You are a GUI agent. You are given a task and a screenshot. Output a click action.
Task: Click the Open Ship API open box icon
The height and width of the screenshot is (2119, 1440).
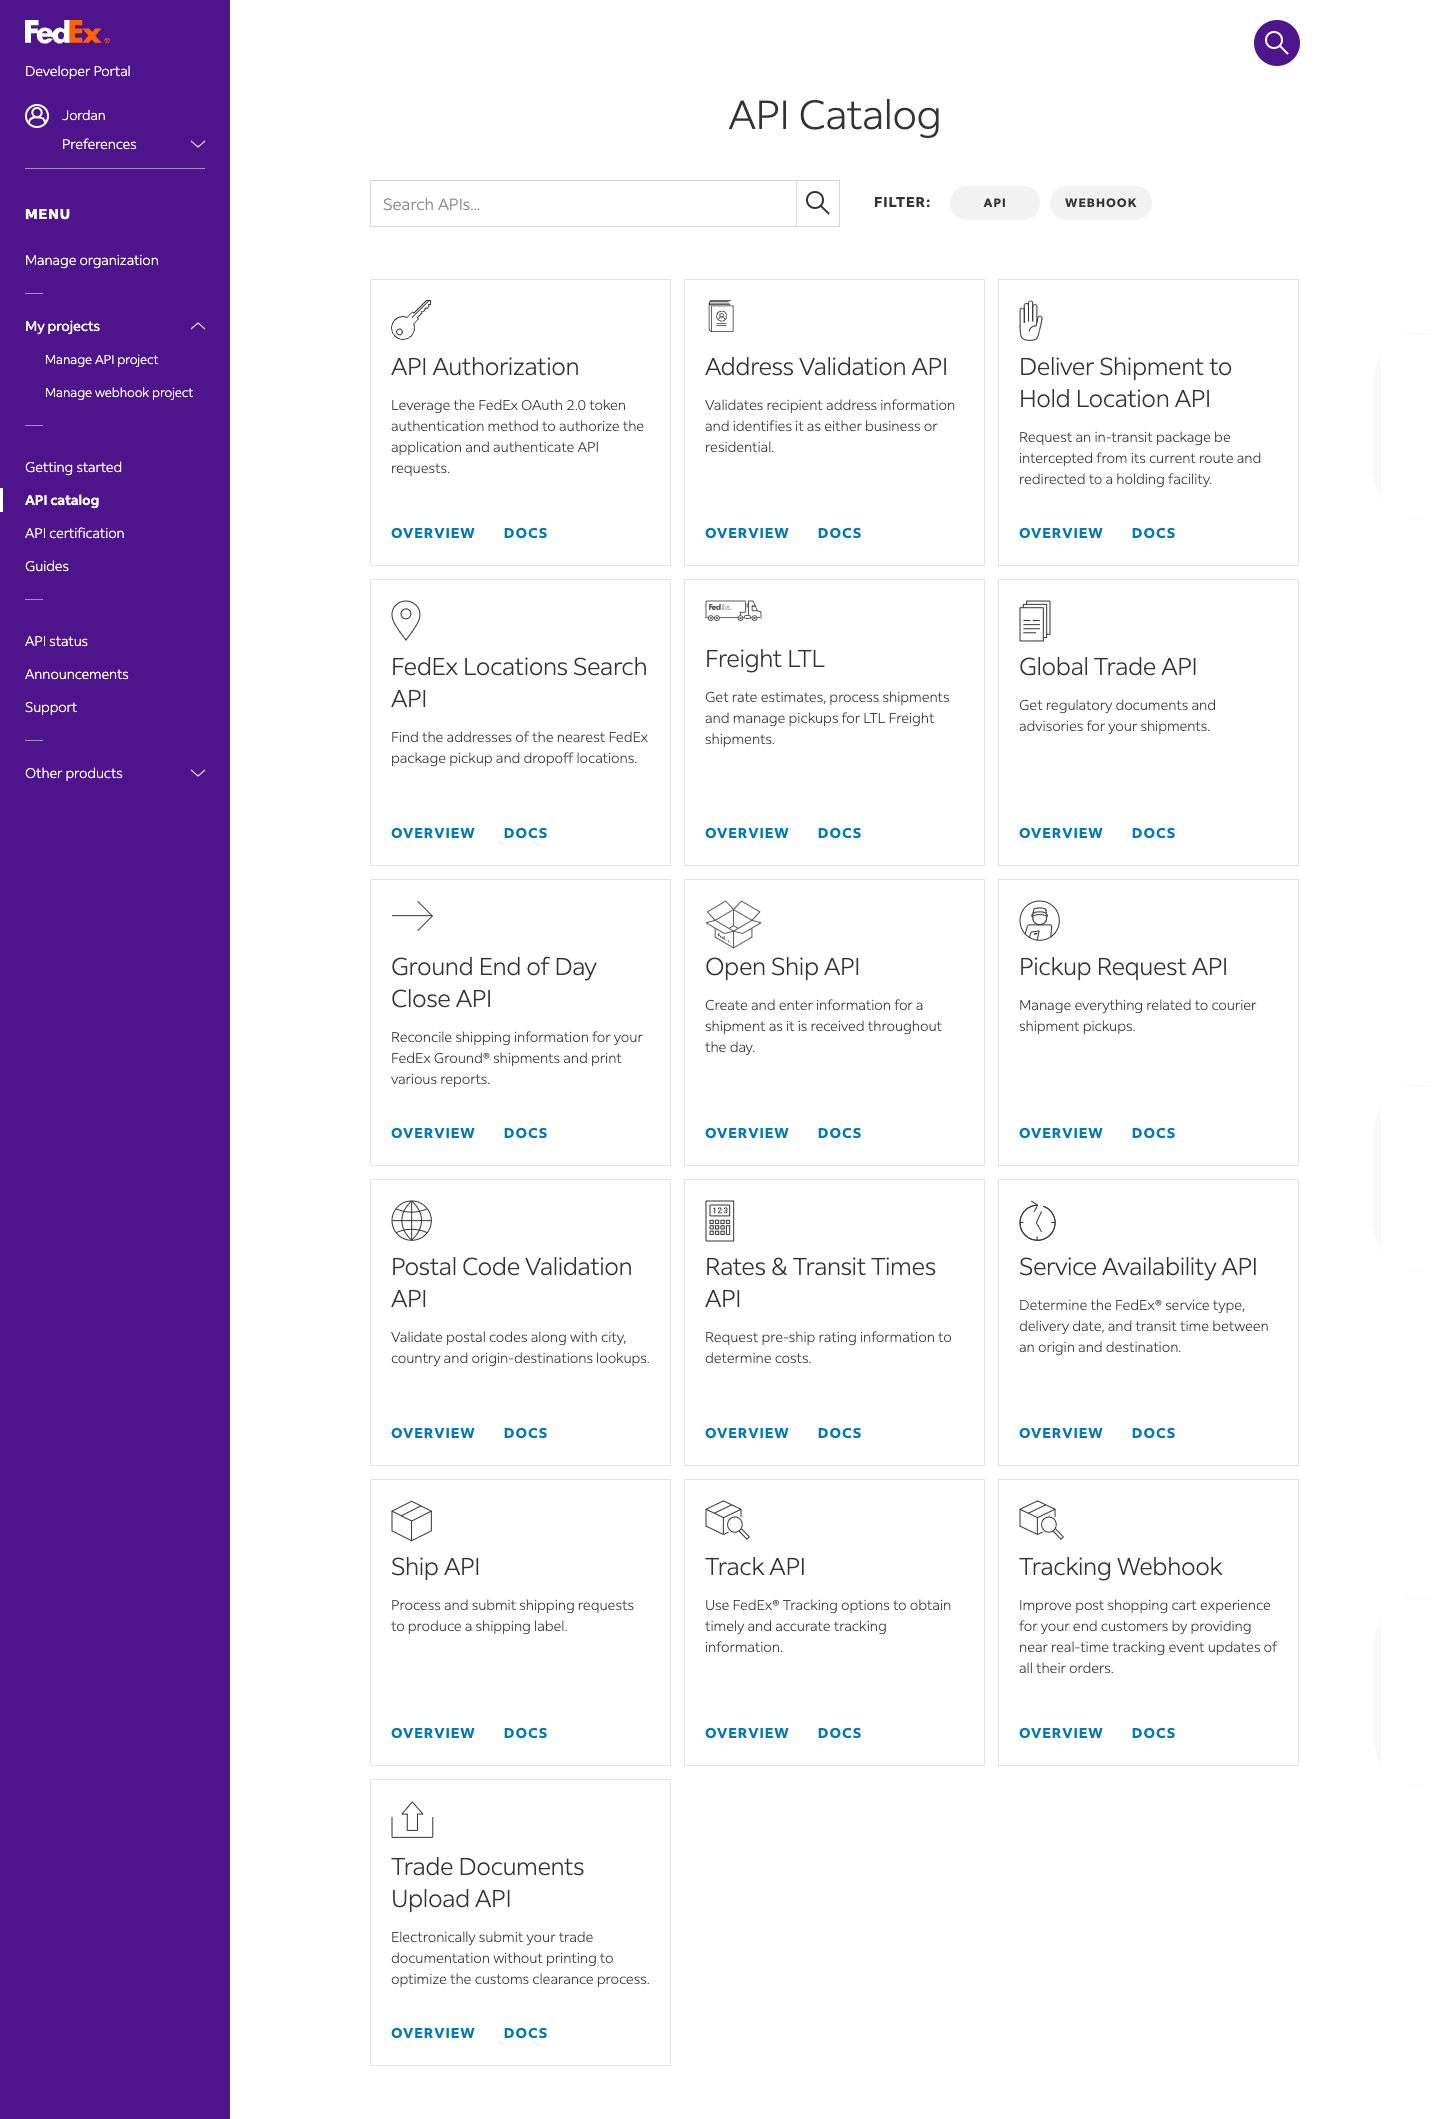pyautogui.click(x=733, y=923)
